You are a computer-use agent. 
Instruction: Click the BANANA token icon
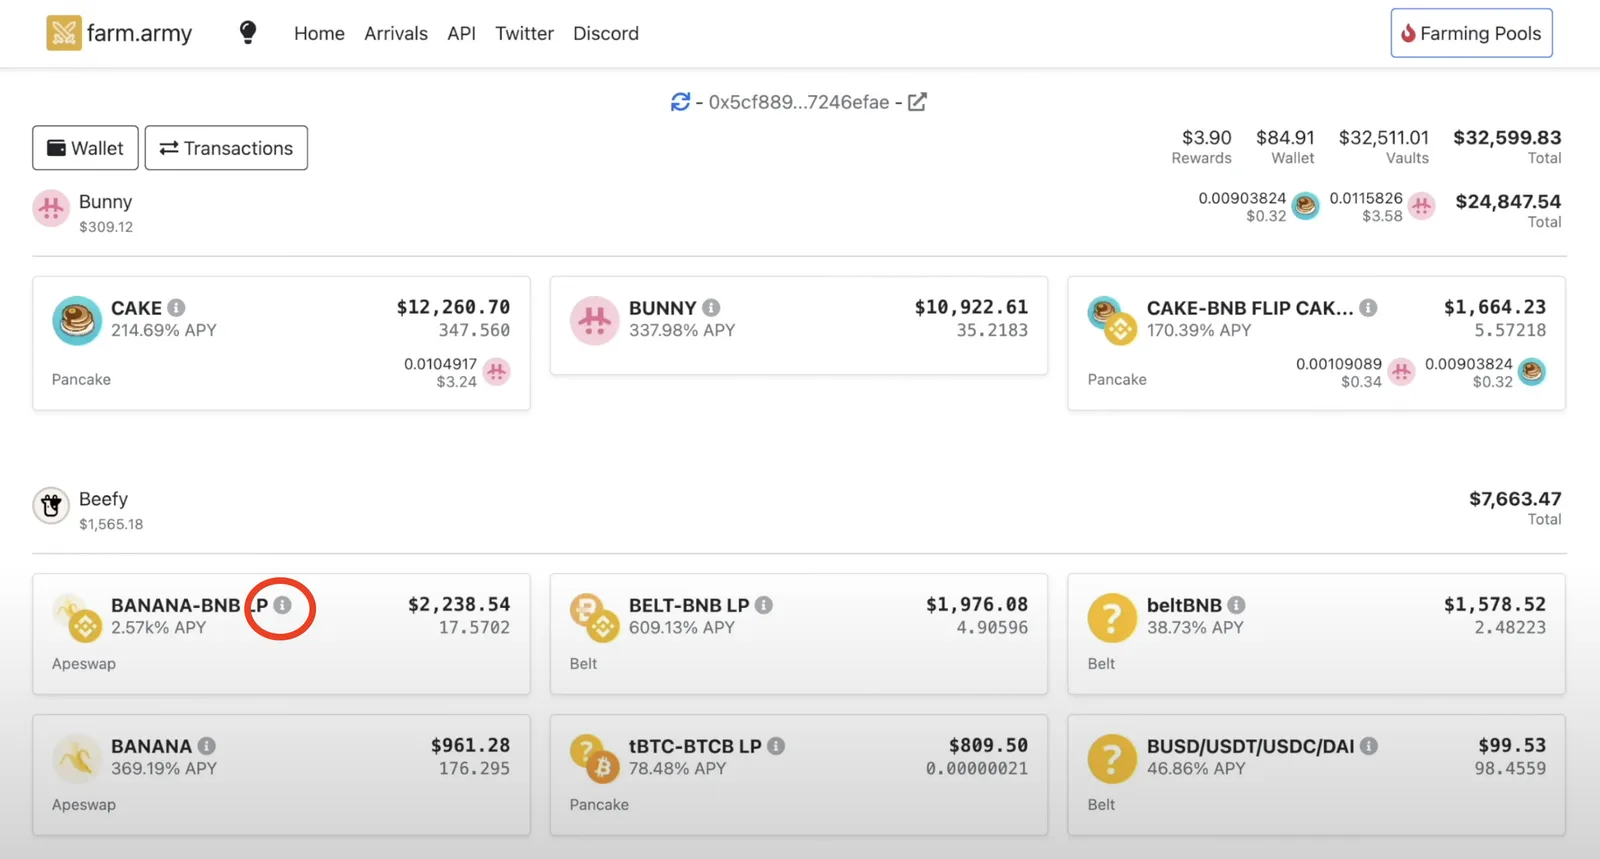[77, 759]
